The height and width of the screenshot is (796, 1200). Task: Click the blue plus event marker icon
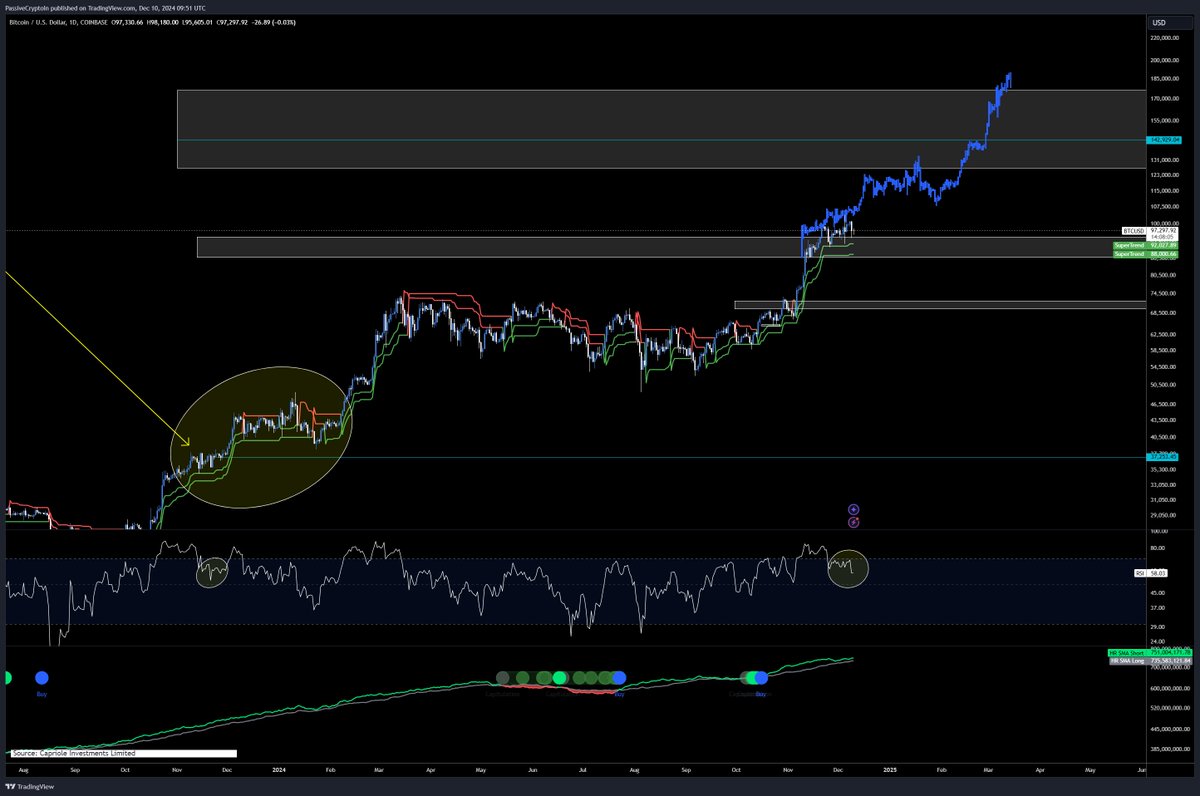coord(853,509)
